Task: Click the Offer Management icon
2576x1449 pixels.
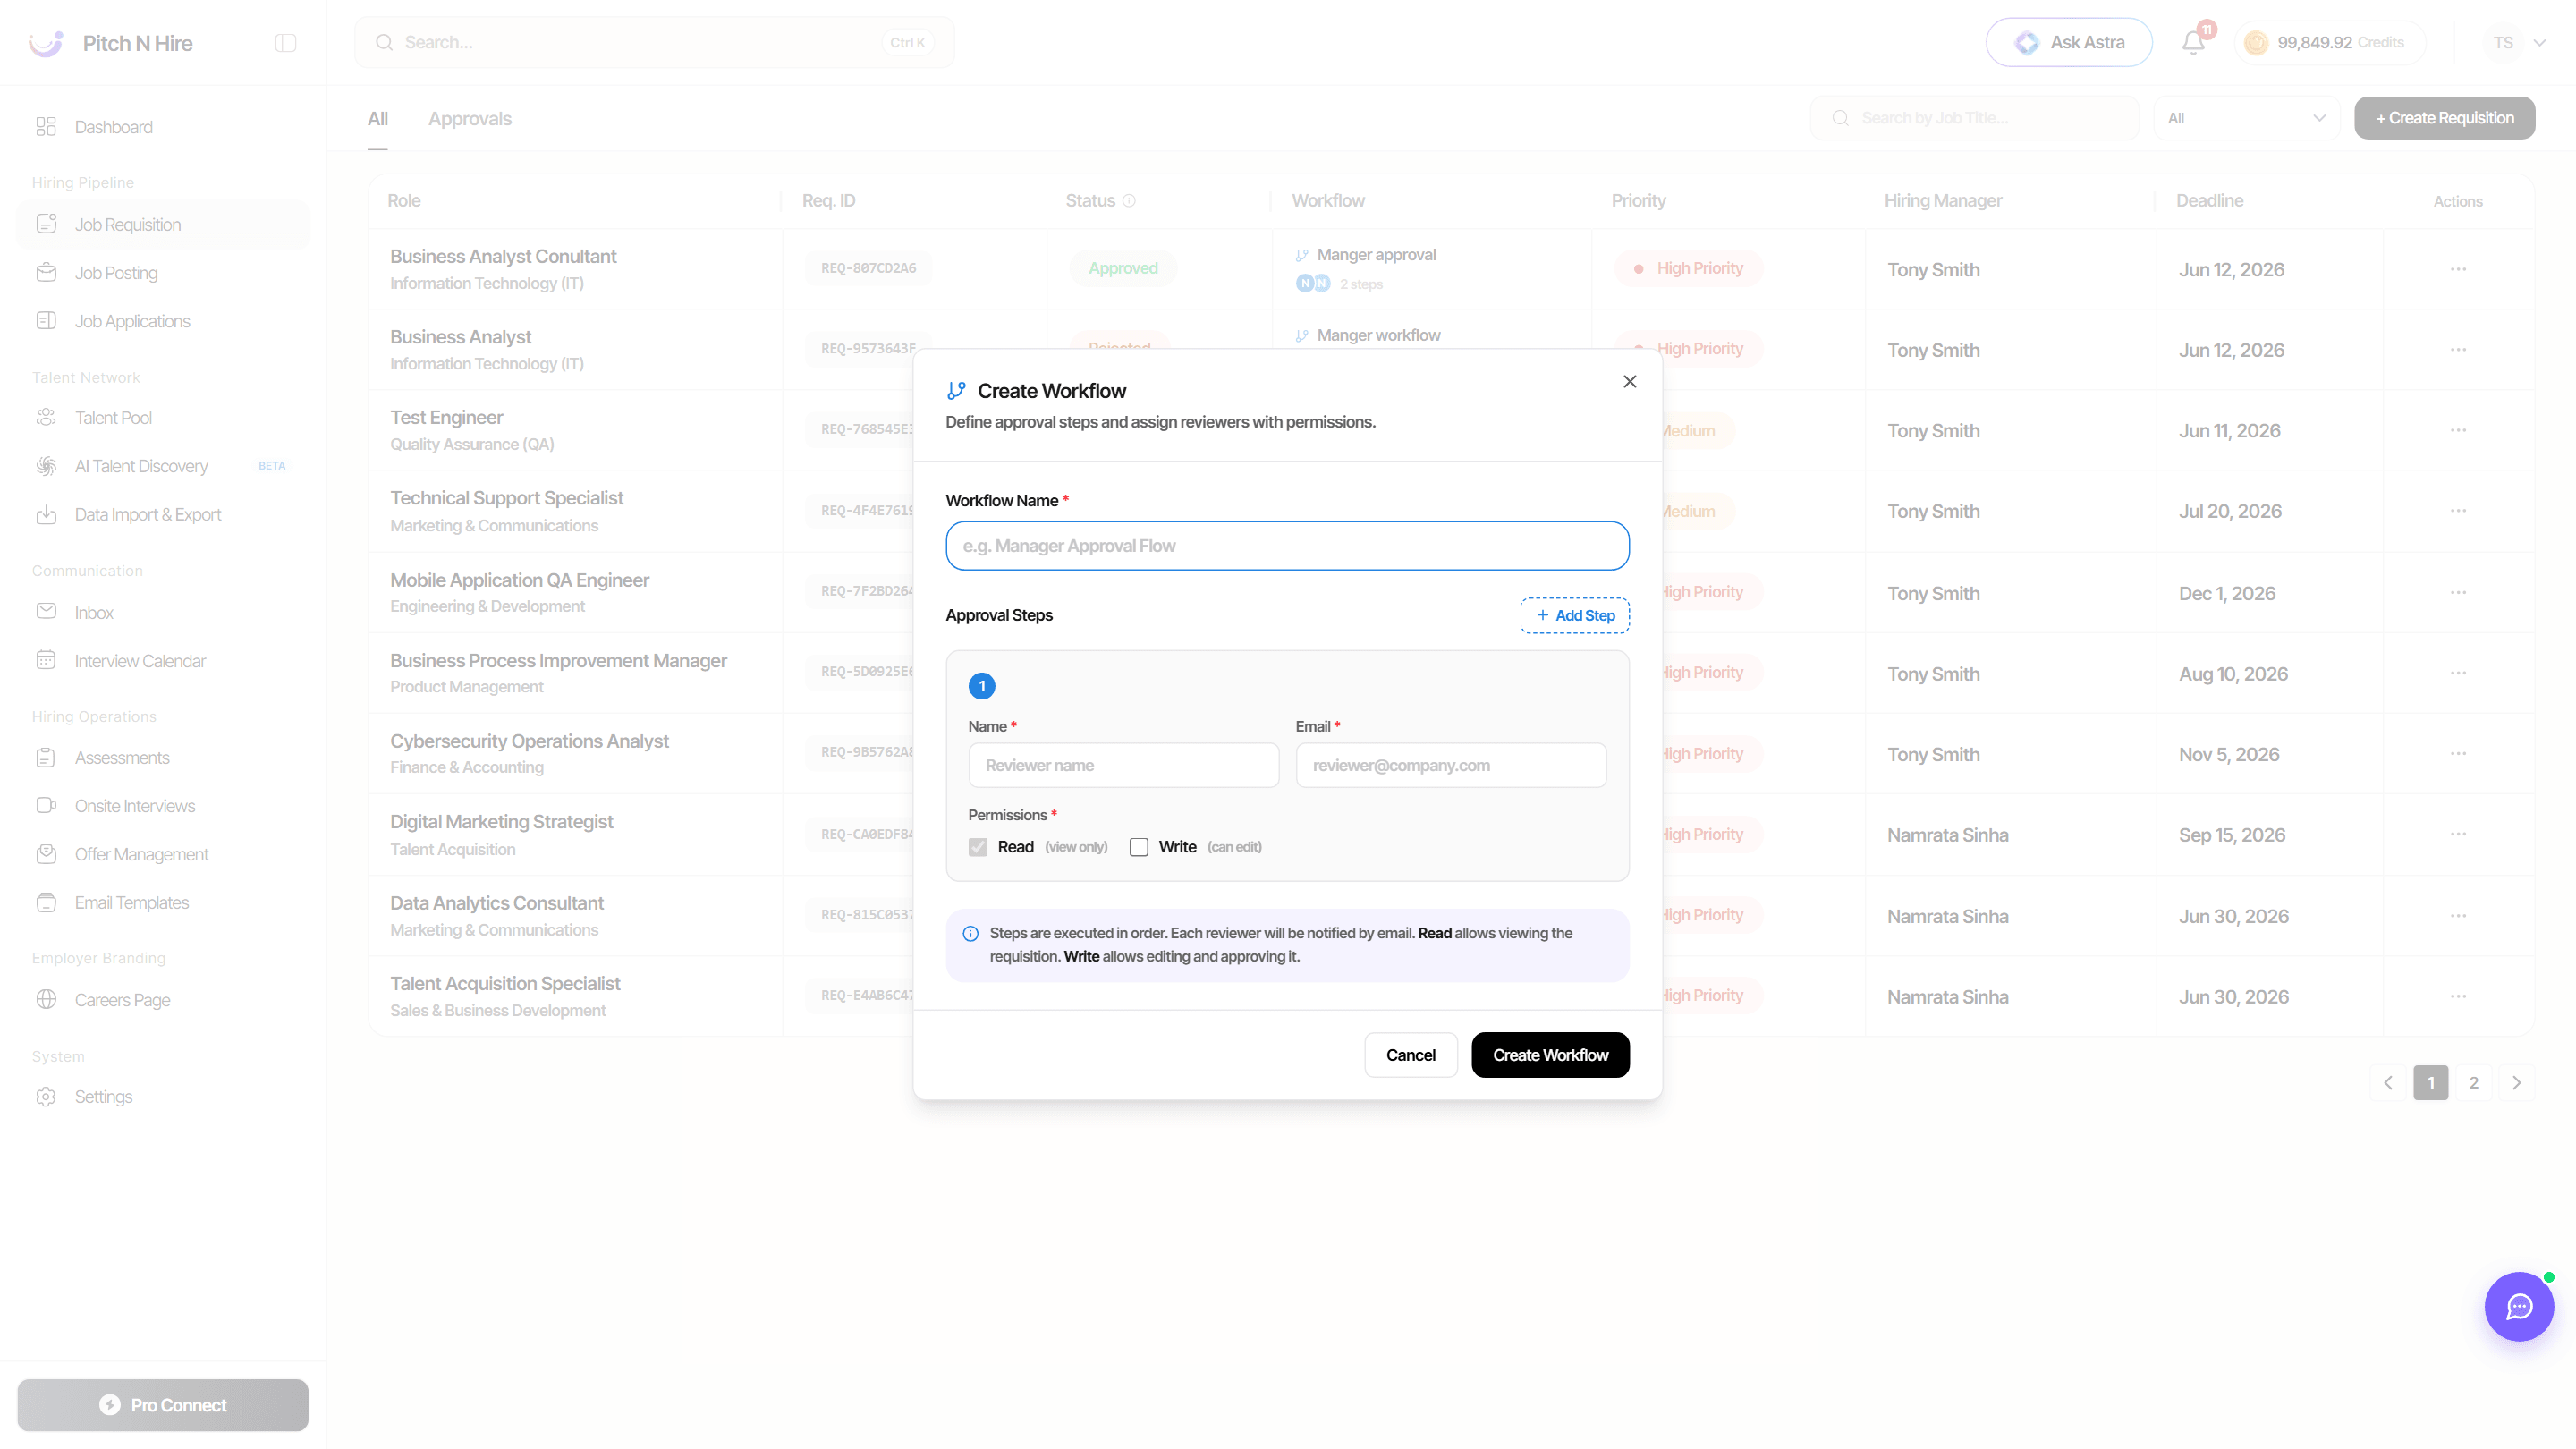Action: click(x=46, y=854)
